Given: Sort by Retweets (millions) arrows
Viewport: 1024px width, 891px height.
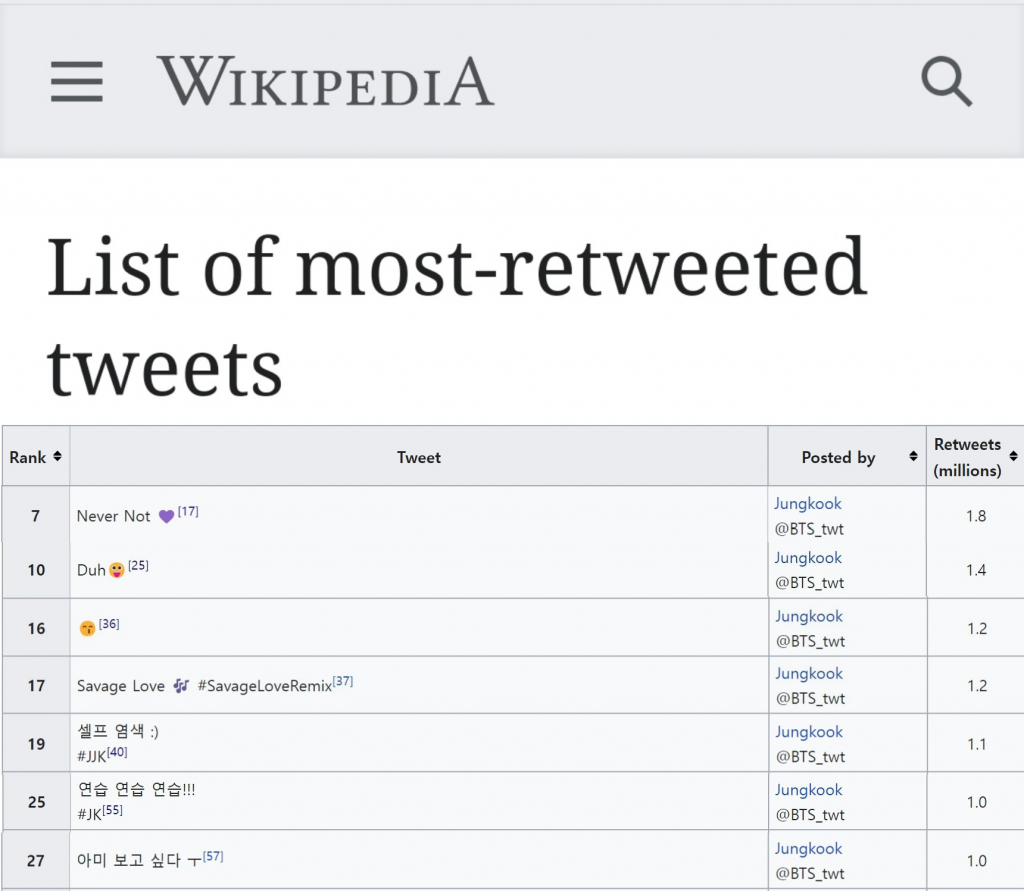Looking at the screenshot, I should tap(1014, 457).
